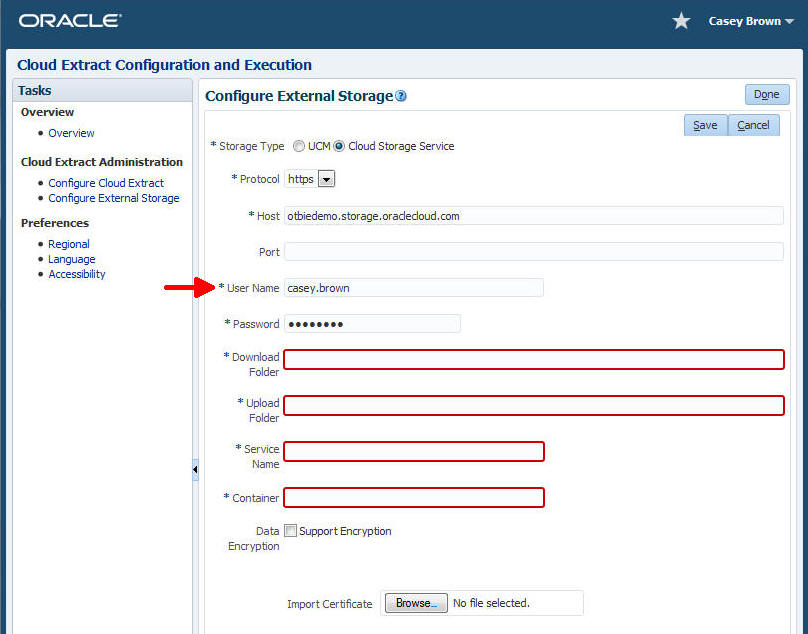Click the Oracle logo

(x=69, y=19)
